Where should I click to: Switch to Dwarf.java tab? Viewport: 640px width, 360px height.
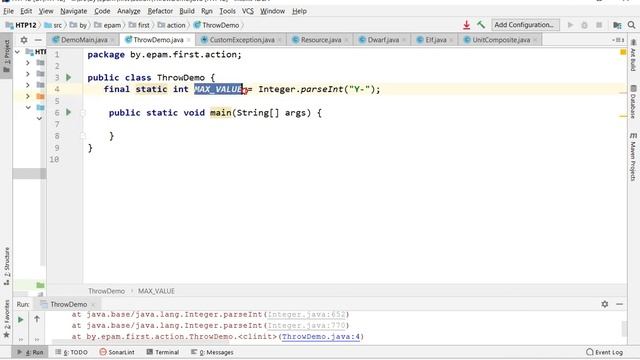coord(383,40)
